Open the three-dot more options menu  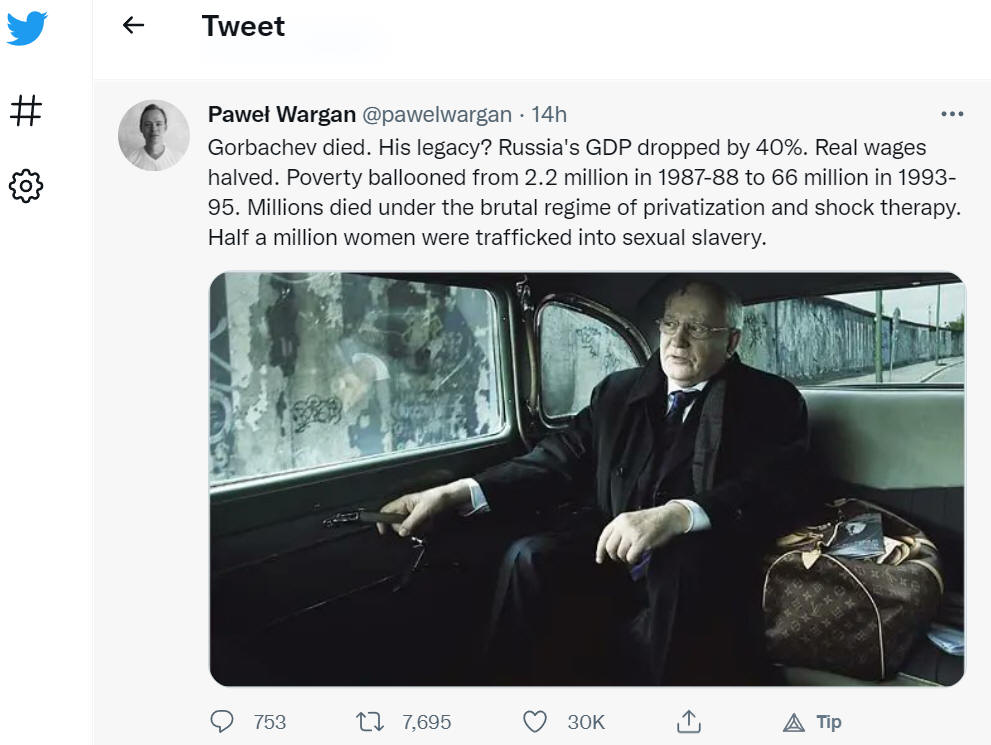click(952, 114)
